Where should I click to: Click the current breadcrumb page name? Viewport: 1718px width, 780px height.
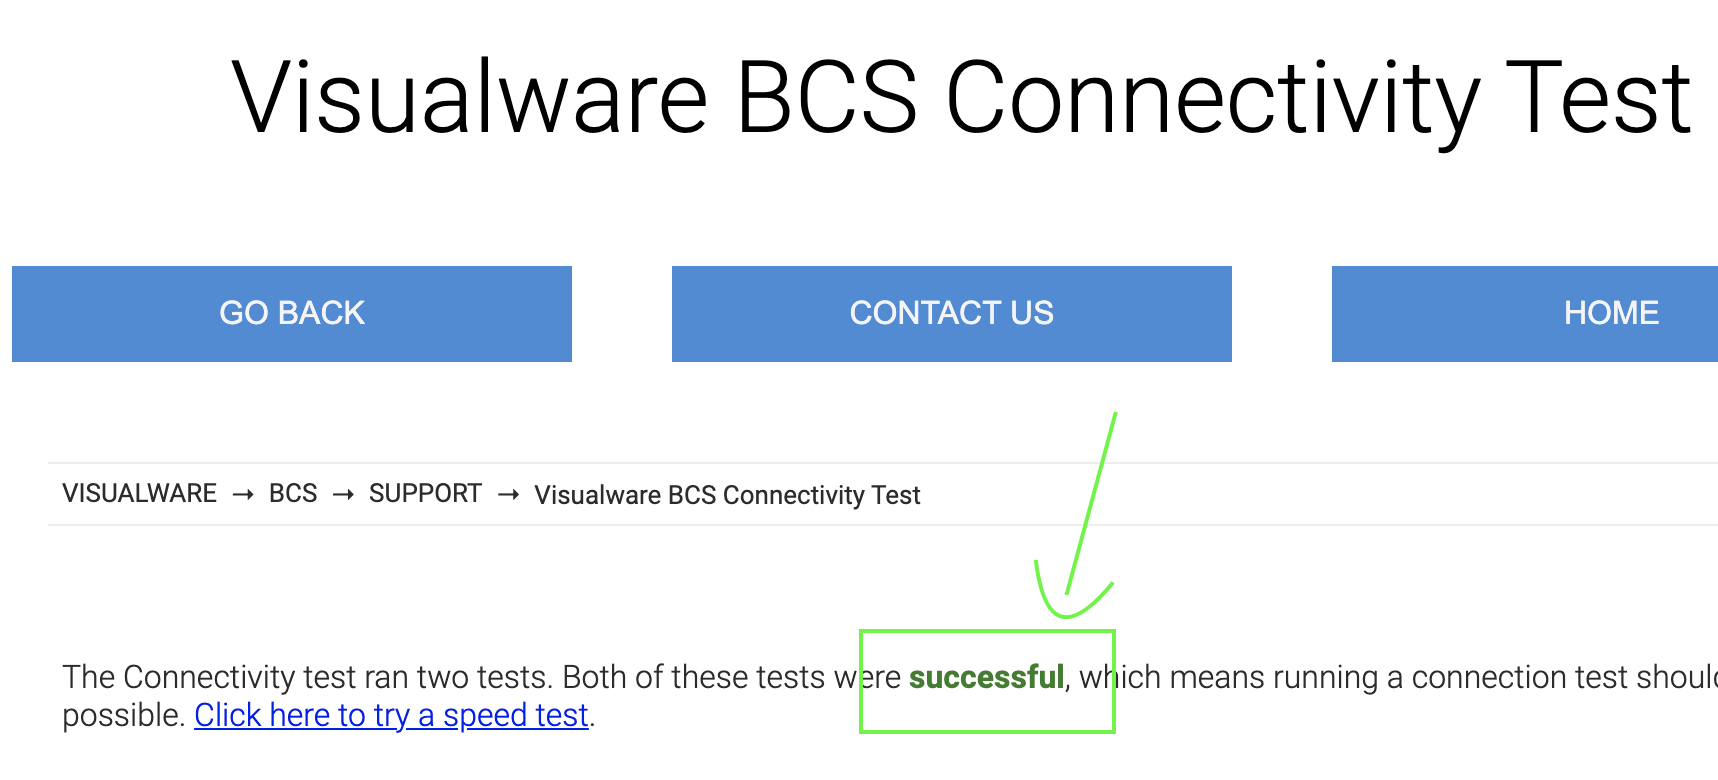click(727, 494)
